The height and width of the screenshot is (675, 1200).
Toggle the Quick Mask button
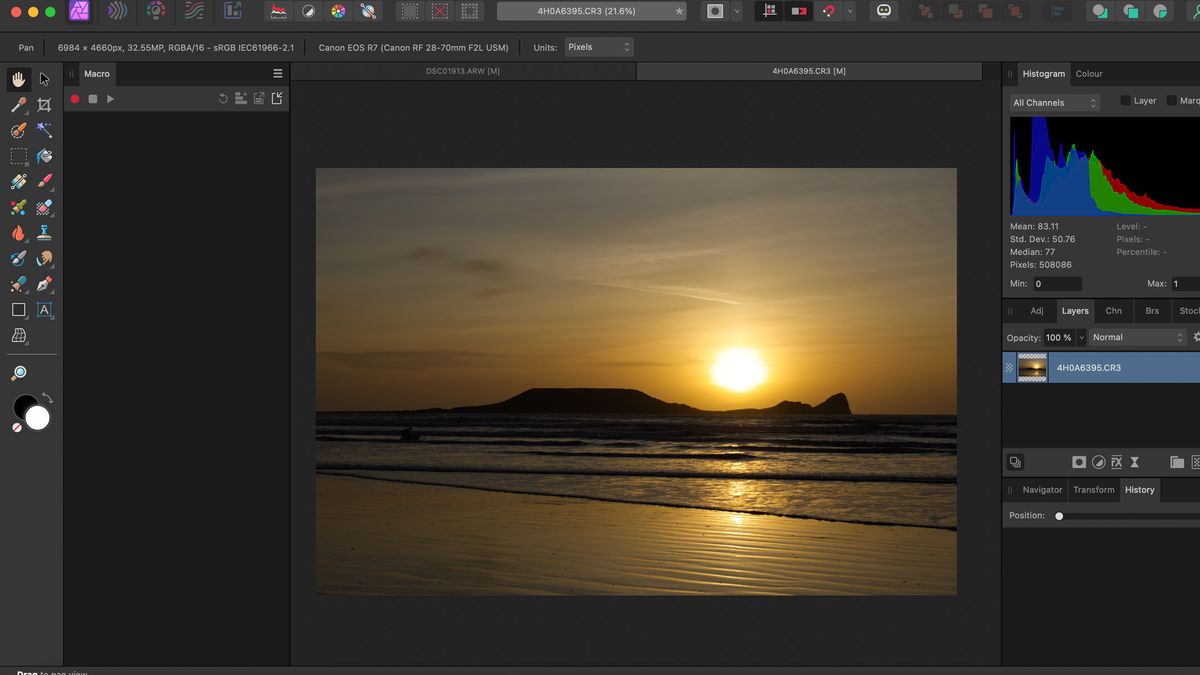click(714, 12)
